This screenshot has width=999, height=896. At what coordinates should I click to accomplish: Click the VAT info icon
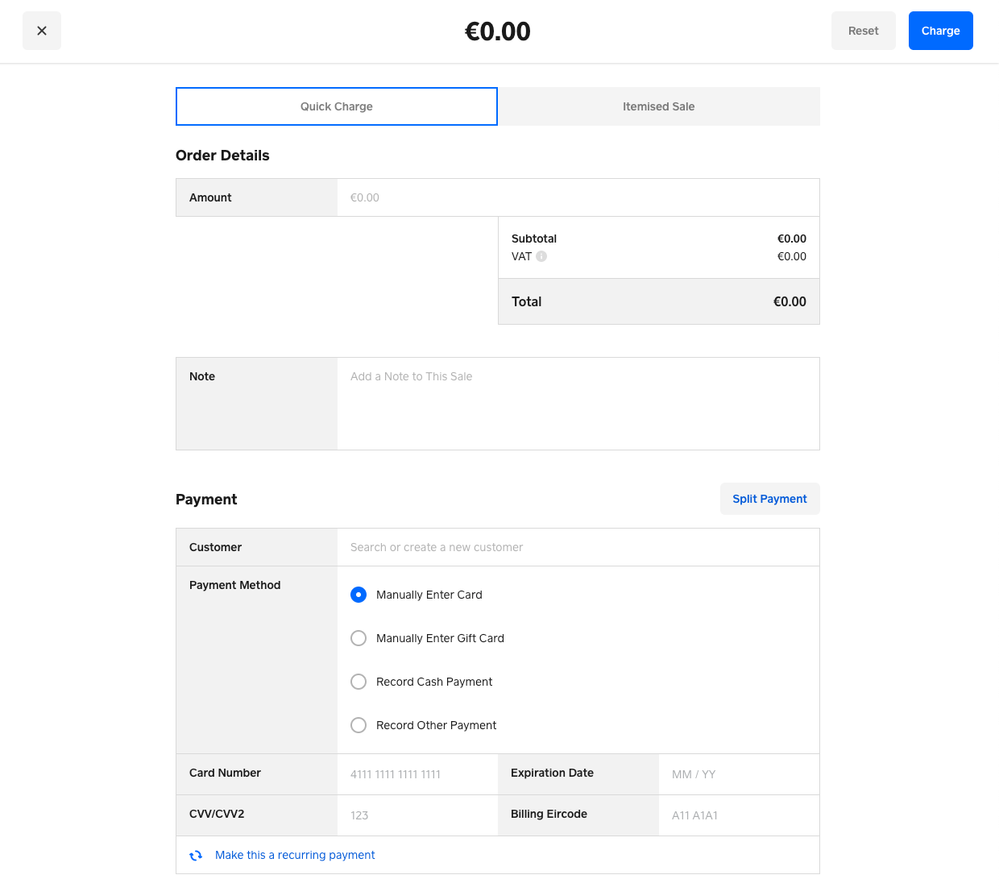(541, 257)
